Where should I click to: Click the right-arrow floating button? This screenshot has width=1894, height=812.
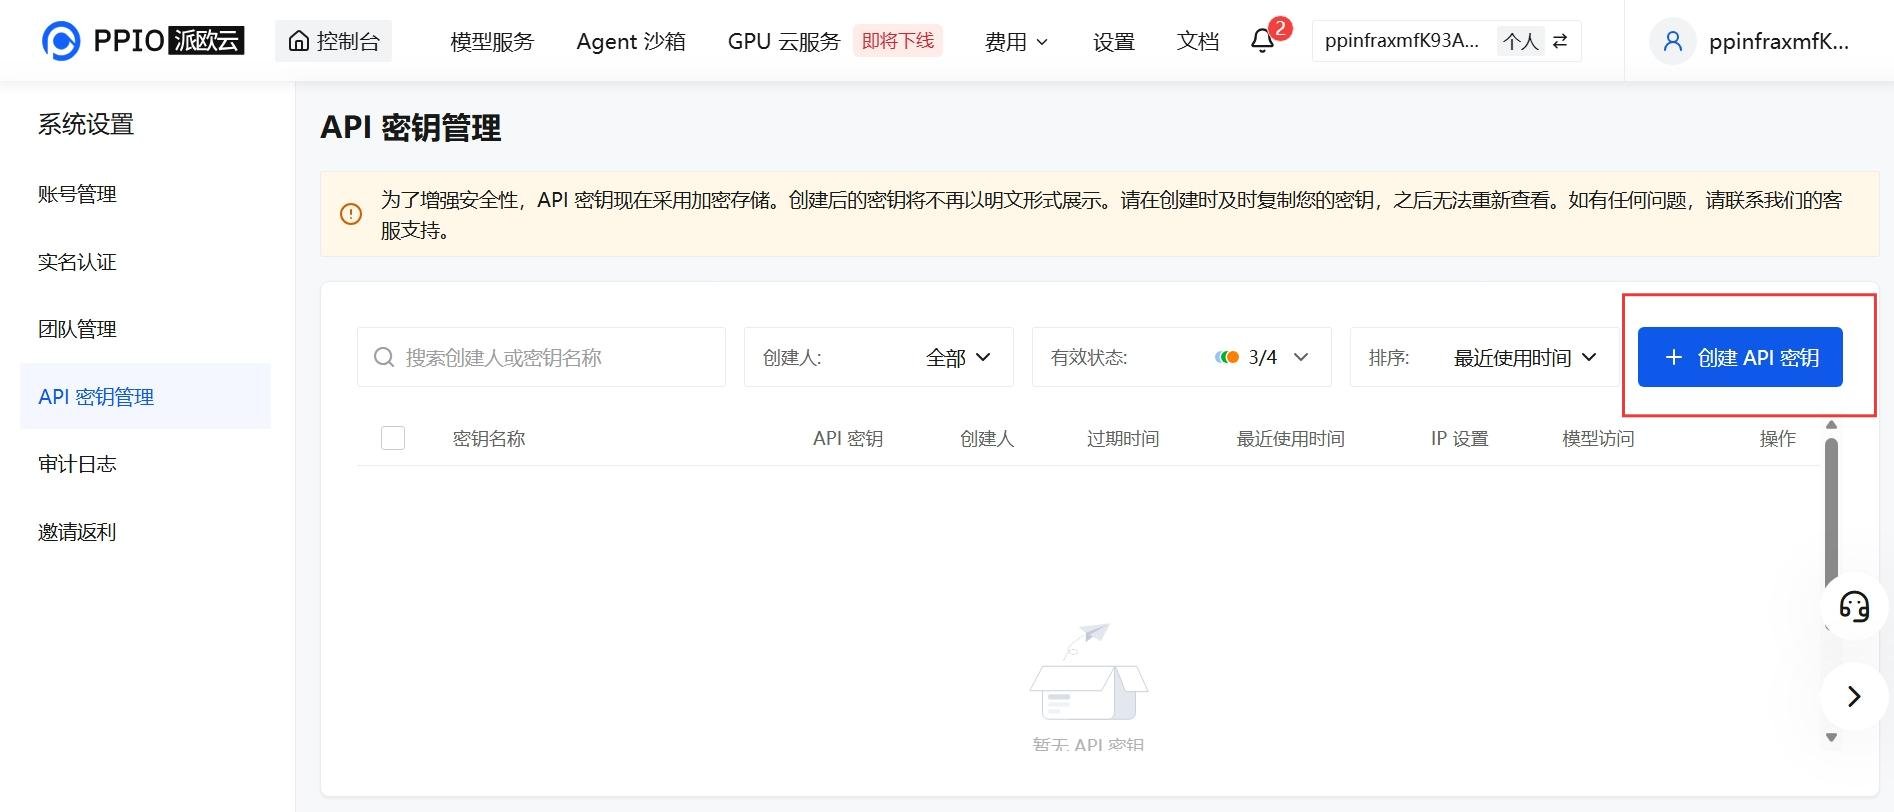tap(1854, 696)
